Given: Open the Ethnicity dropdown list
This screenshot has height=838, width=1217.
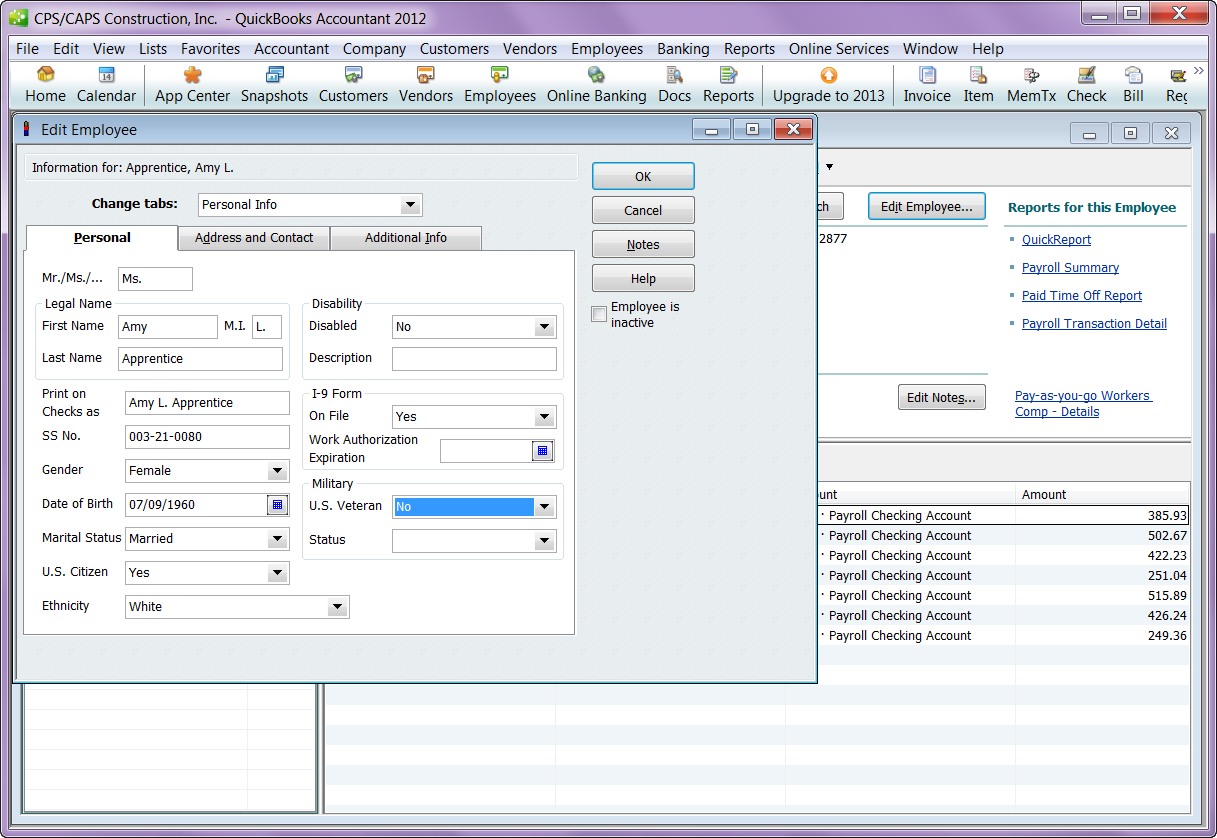Looking at the screenshot, I should [337, 607].
